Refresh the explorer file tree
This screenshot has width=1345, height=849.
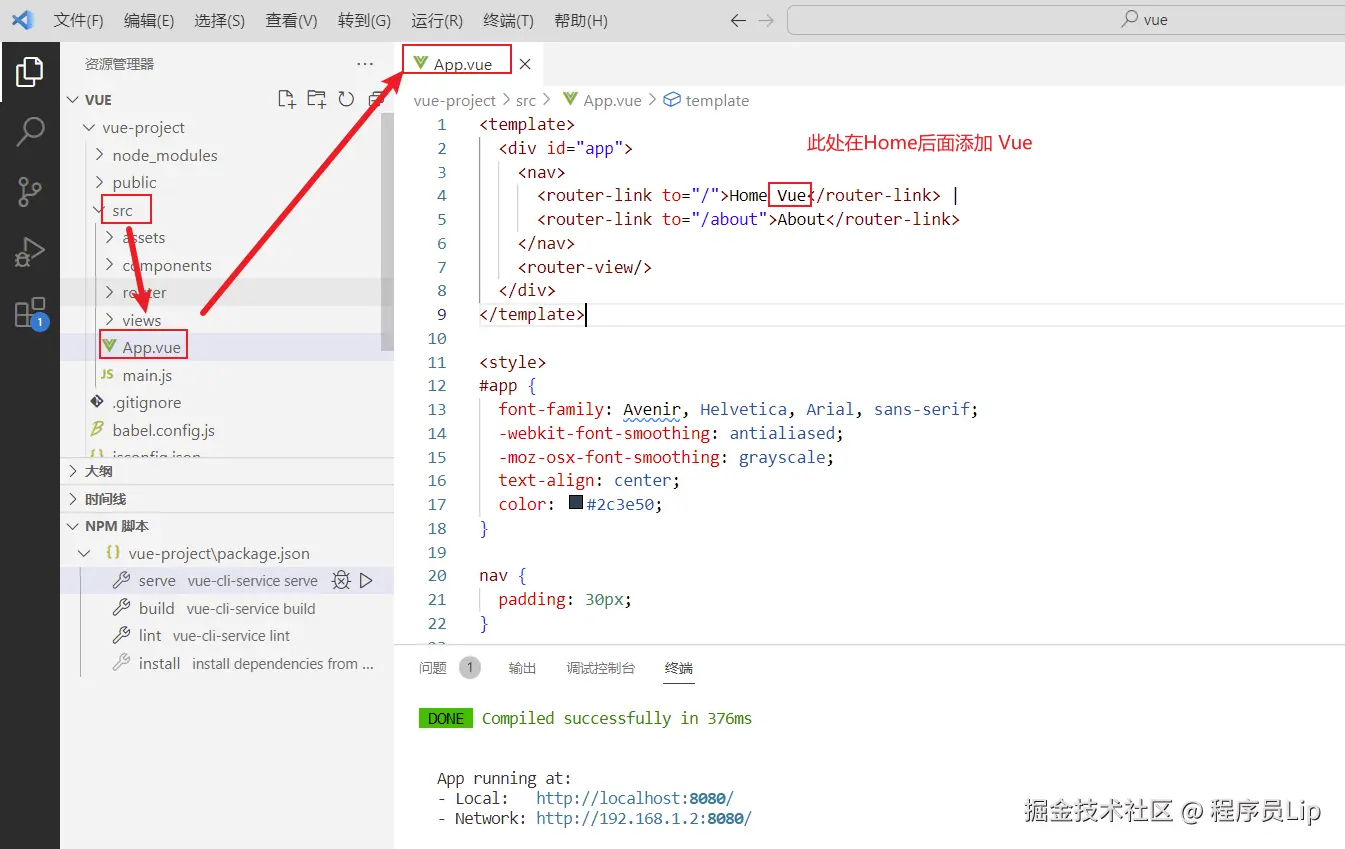(x=346, y=99)
